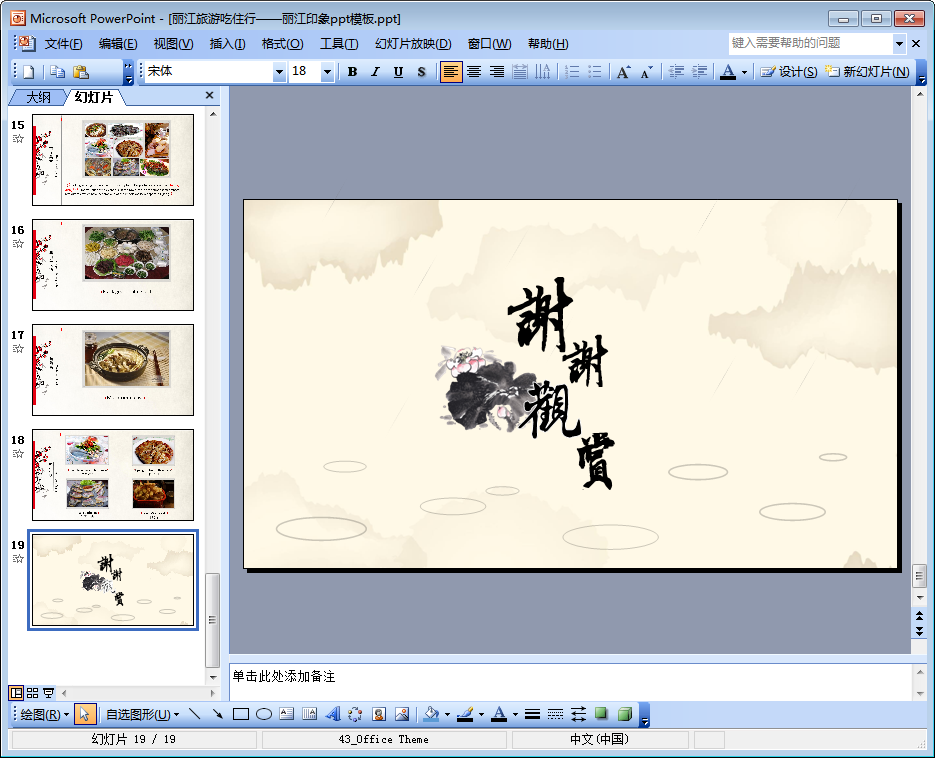Apply font color from formatting toolbar
Viewport: 935px width, 758px height.
point(728,72)
